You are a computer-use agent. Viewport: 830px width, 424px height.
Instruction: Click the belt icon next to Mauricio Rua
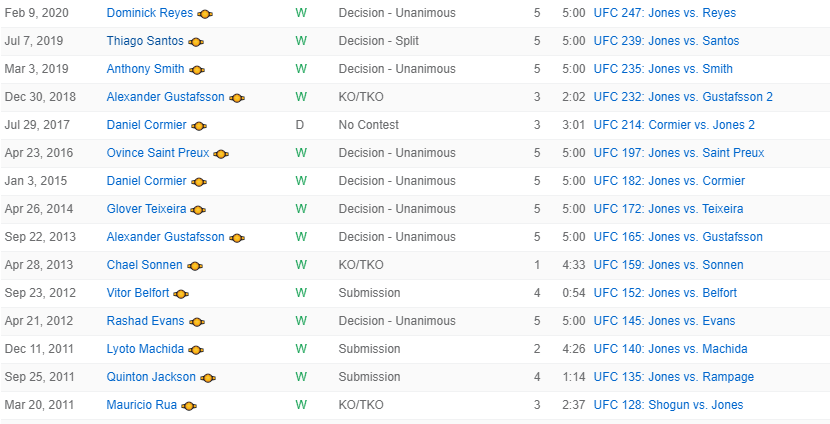pos(189,406)
